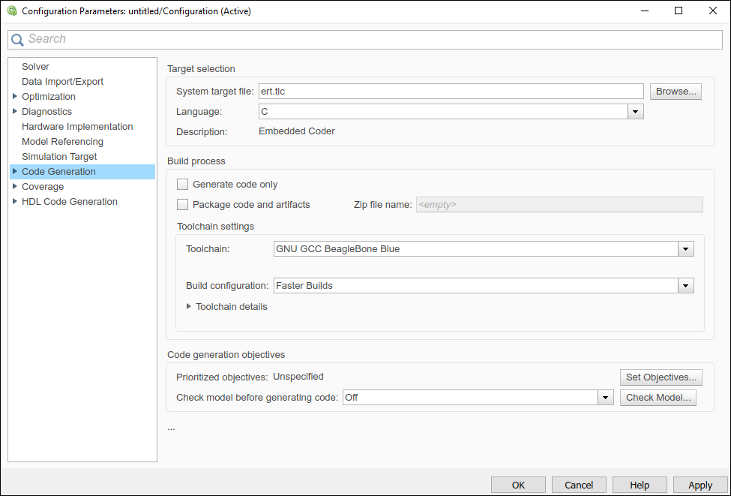The height and width of the screenshot is (496, 731).
Task: Select Hardware Implementation category
Action: pyautogui.click(x=77, y=127)
